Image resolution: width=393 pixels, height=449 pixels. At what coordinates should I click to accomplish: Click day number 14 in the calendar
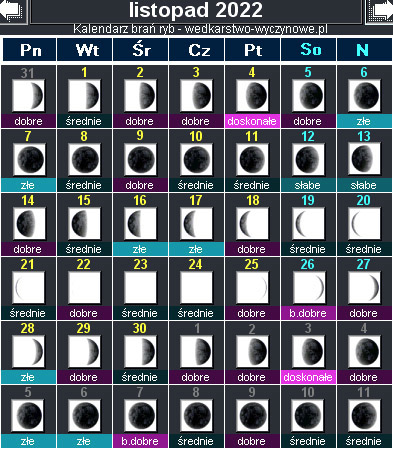coord(28,200)
